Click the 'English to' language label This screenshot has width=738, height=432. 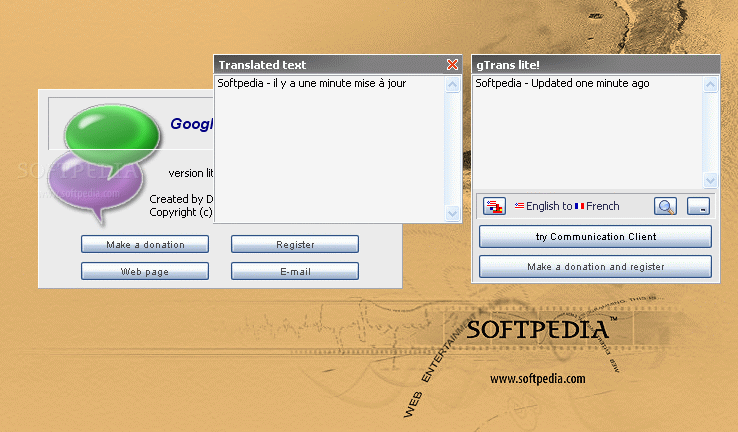(x=549, y=206)
